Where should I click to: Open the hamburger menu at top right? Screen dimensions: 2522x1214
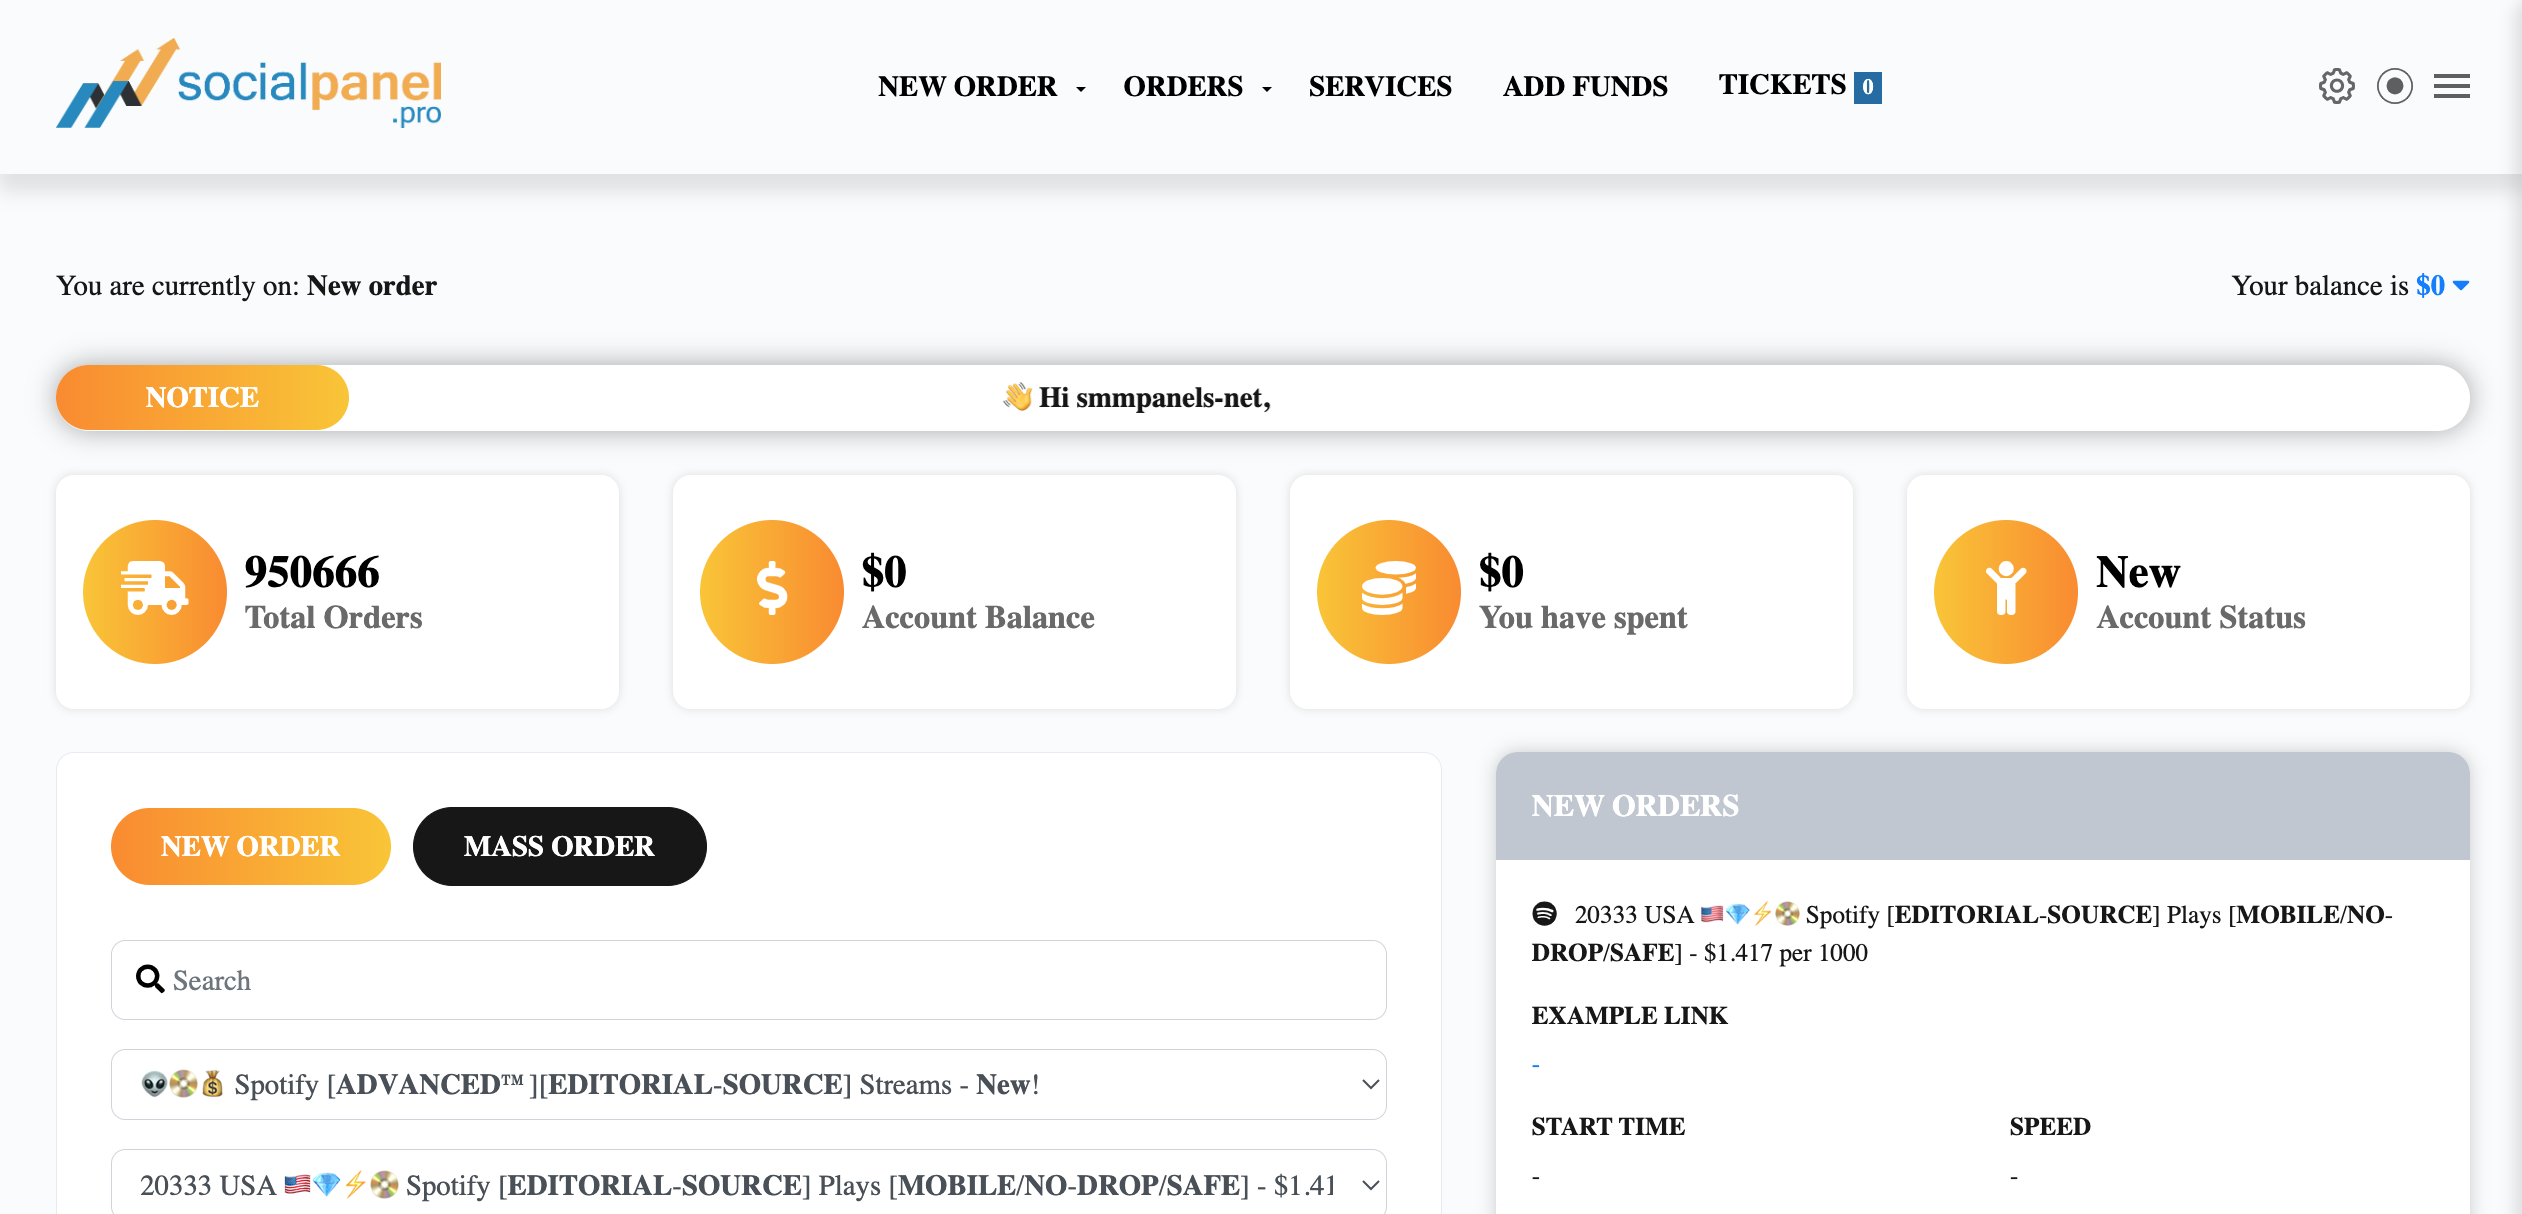(x=2452, y=86)
